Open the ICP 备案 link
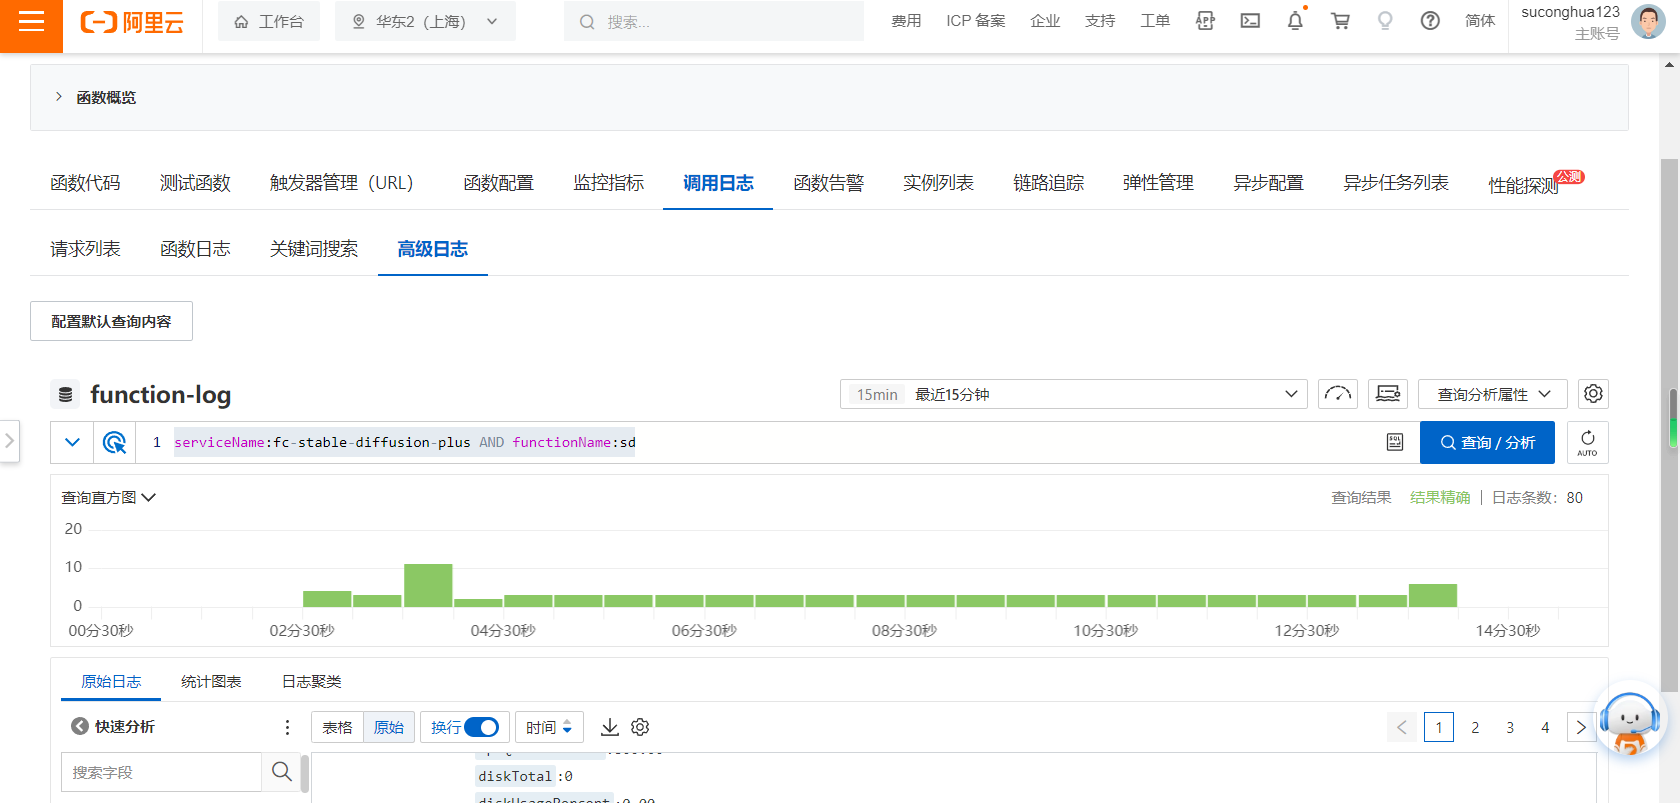 point(976,21)
